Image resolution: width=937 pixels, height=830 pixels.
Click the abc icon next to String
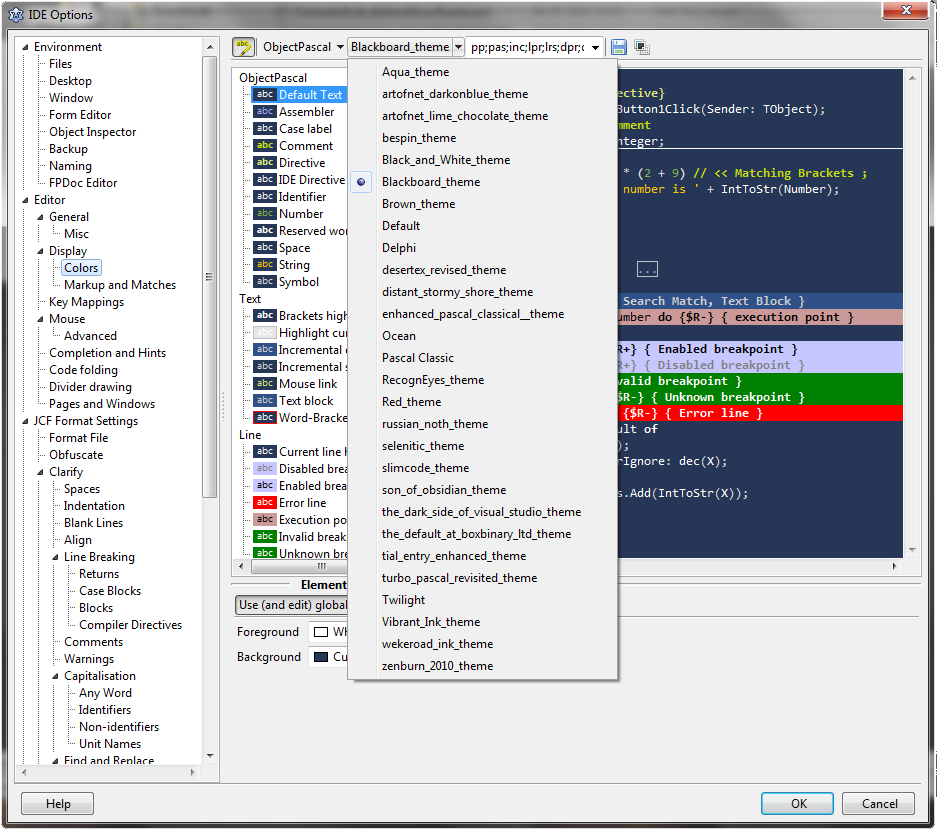click(x=265, y=265)
